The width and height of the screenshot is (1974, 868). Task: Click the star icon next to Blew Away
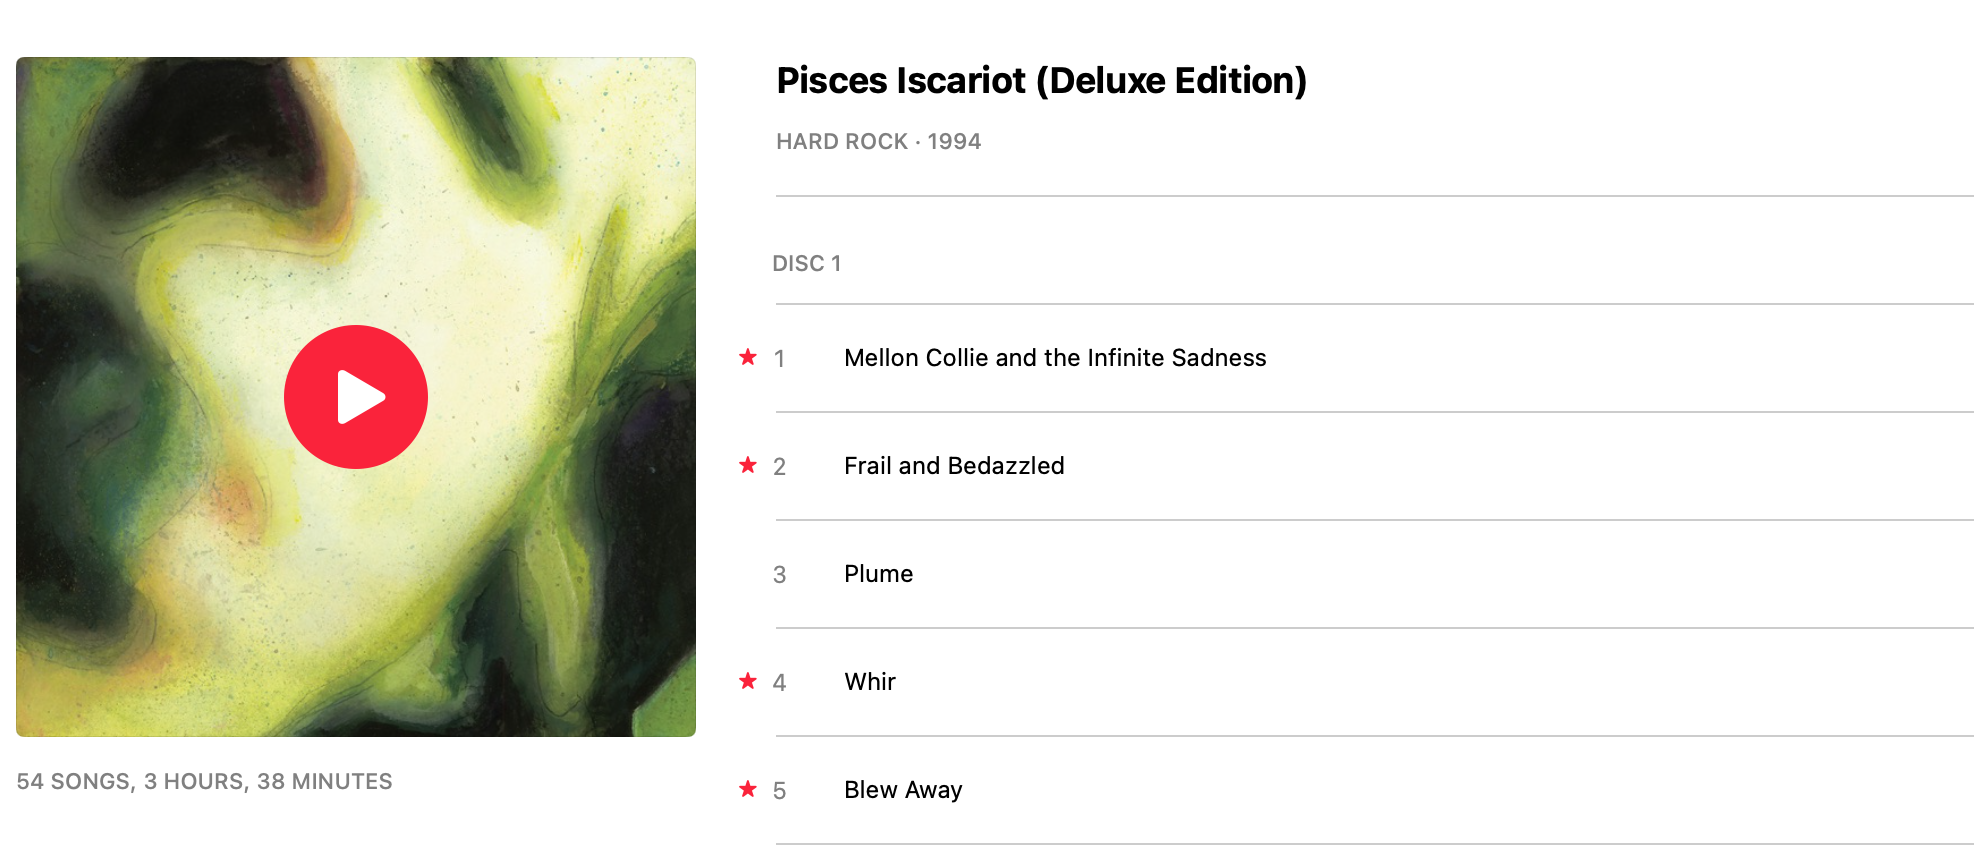click(748, 789)
